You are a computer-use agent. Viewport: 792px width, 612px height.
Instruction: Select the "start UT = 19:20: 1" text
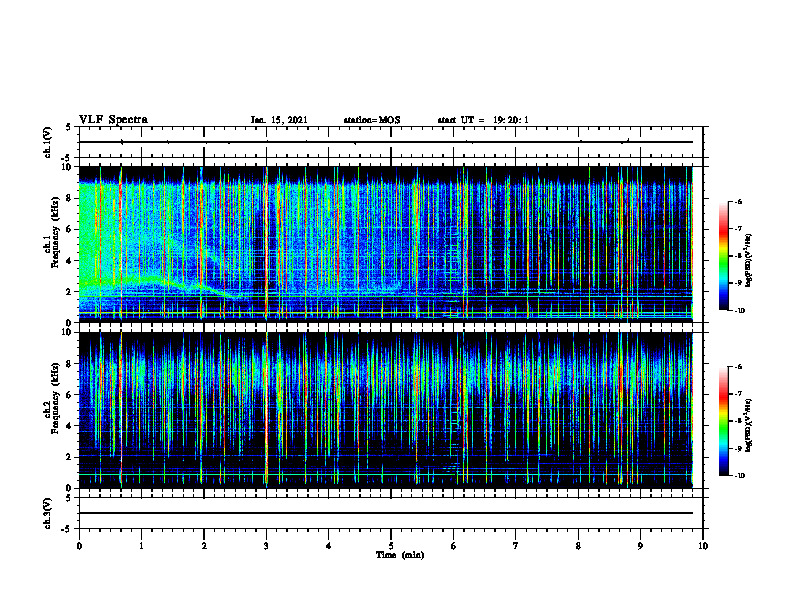click(x=483, y=120)
